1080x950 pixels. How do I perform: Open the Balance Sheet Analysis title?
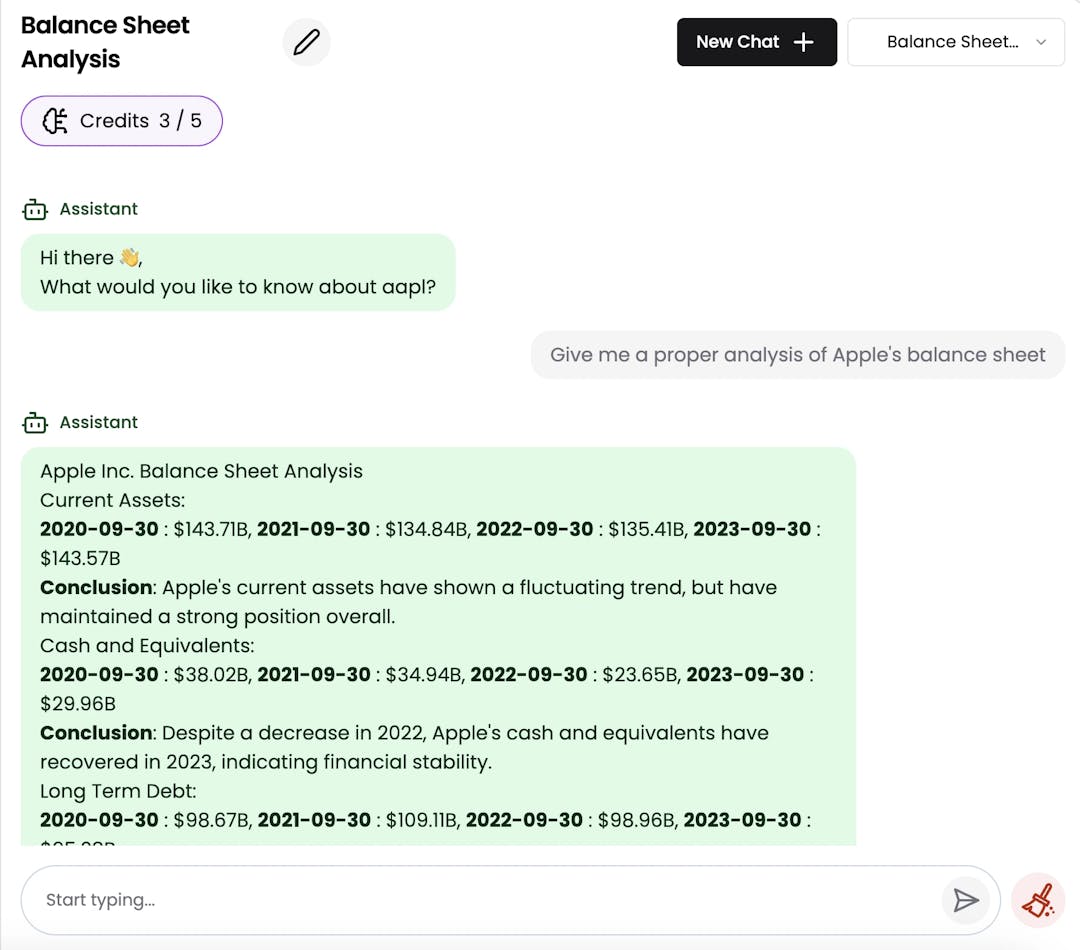[x=105, y=42]
